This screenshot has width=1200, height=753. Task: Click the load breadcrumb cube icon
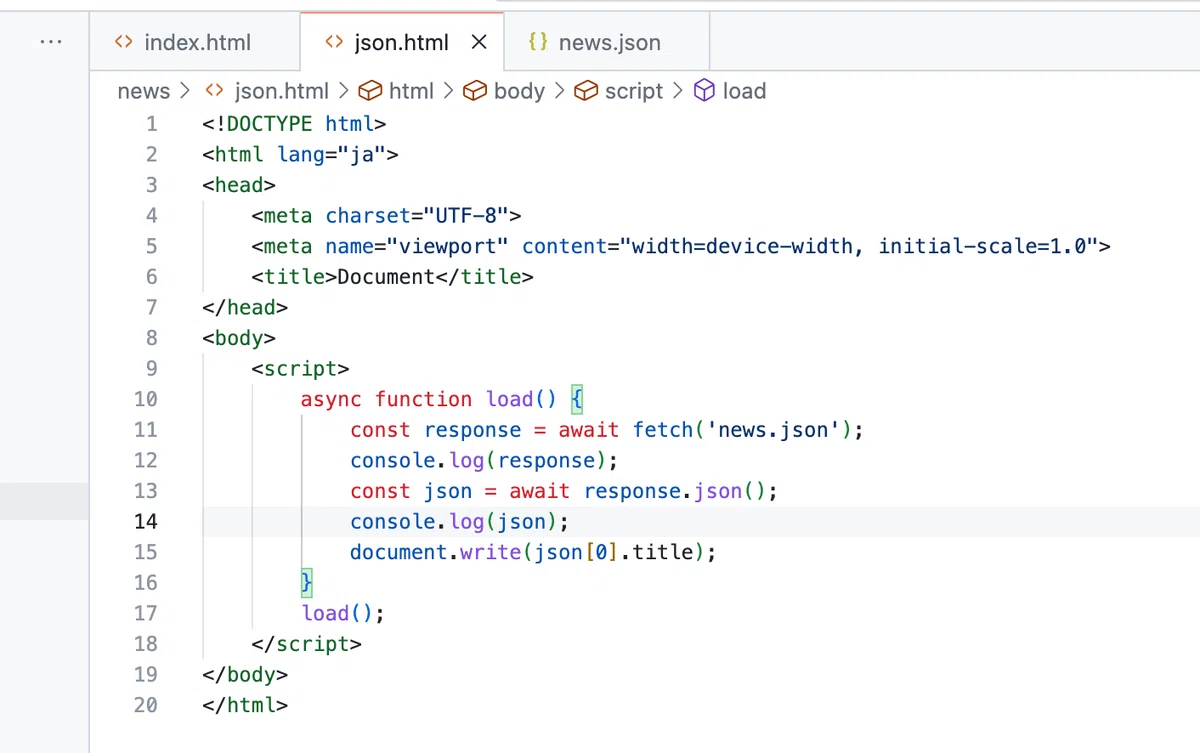(705, 91)
